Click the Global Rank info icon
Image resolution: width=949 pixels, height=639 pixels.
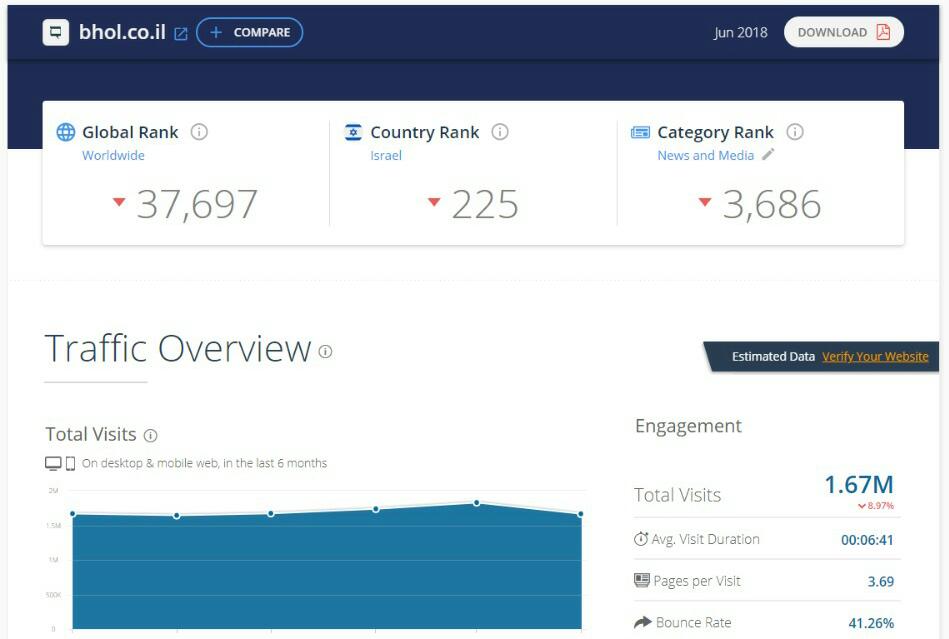click(x=199, y=132)
